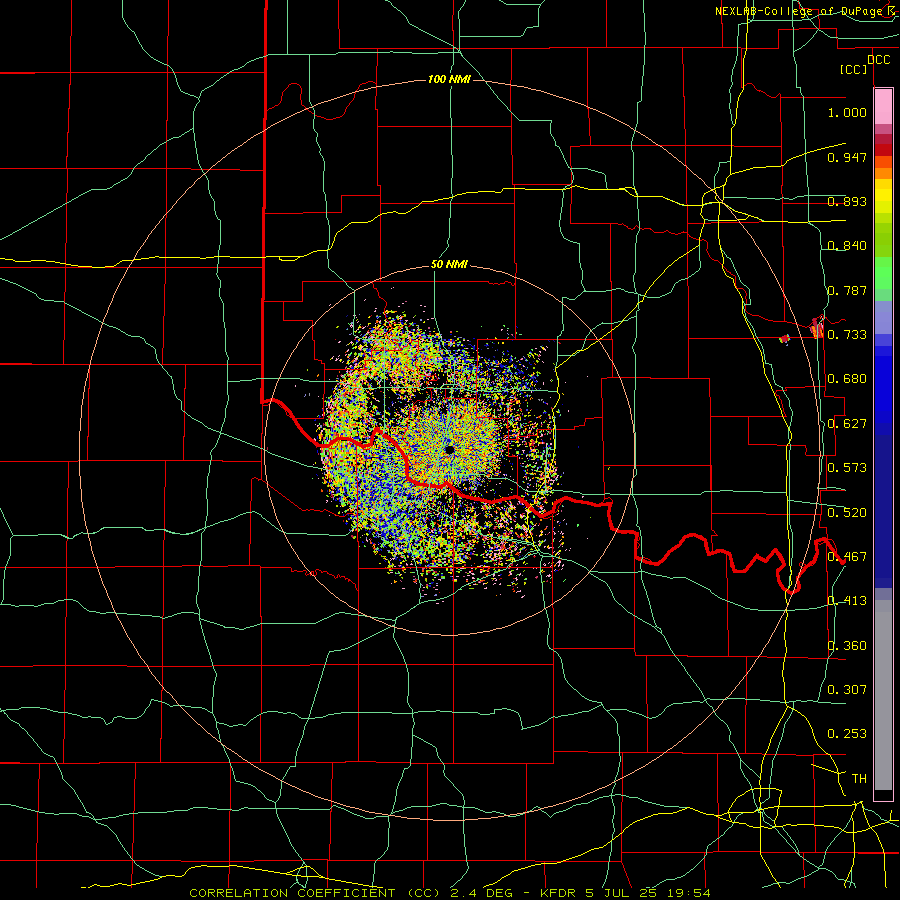The height and width of the screenshot is (900, 900).
Task: Click the 0.520 legend value
Action: tap(847, 513)
